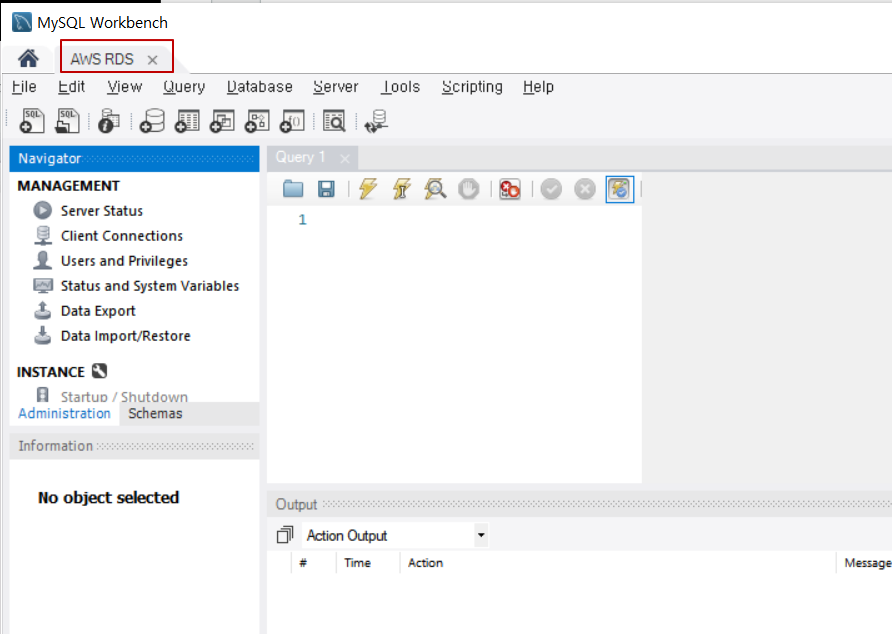Open Server Status
The image size is (892, 634).
[102, 211]
